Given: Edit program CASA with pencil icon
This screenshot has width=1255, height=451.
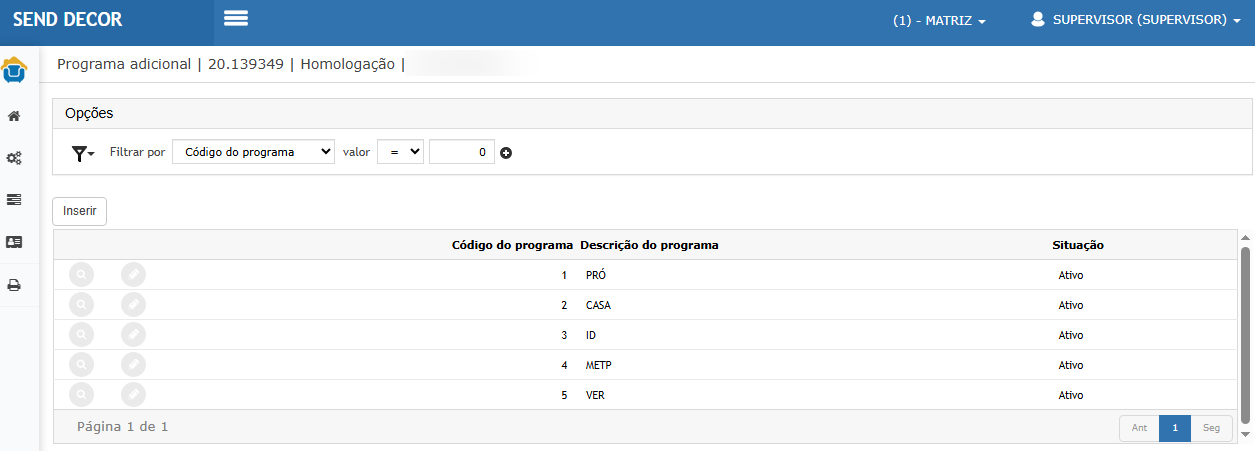Looking at the screenshot, I should (x=133, y=305).
